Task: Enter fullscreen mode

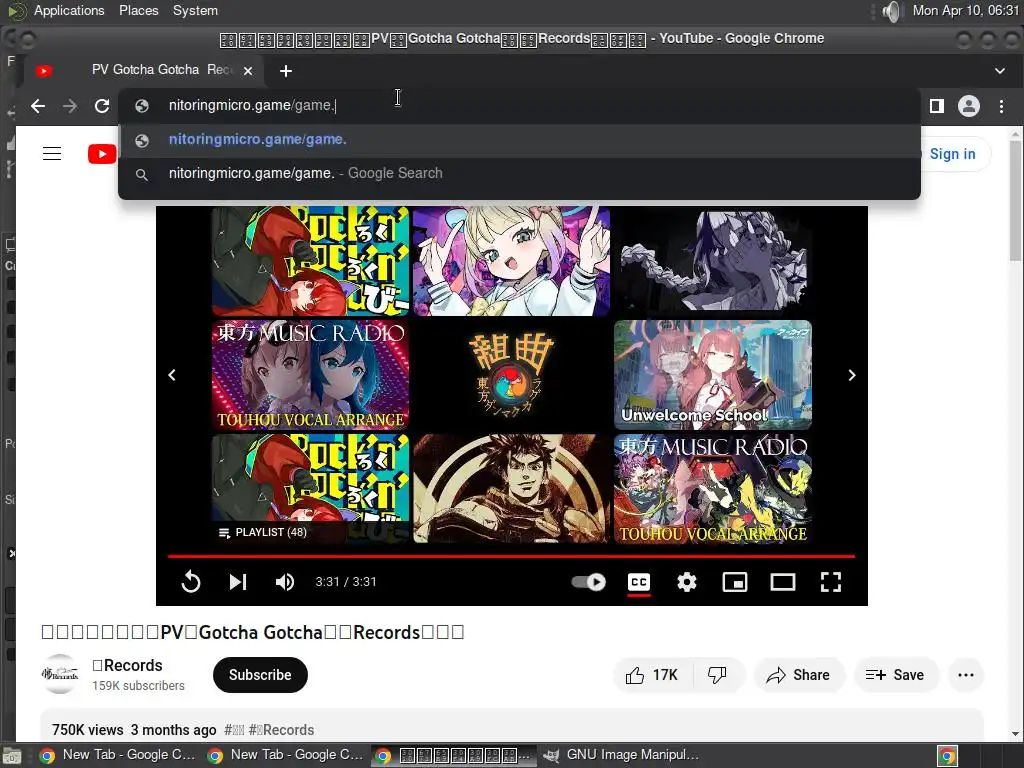Action: pyautogui.click(x=831, y=581)
